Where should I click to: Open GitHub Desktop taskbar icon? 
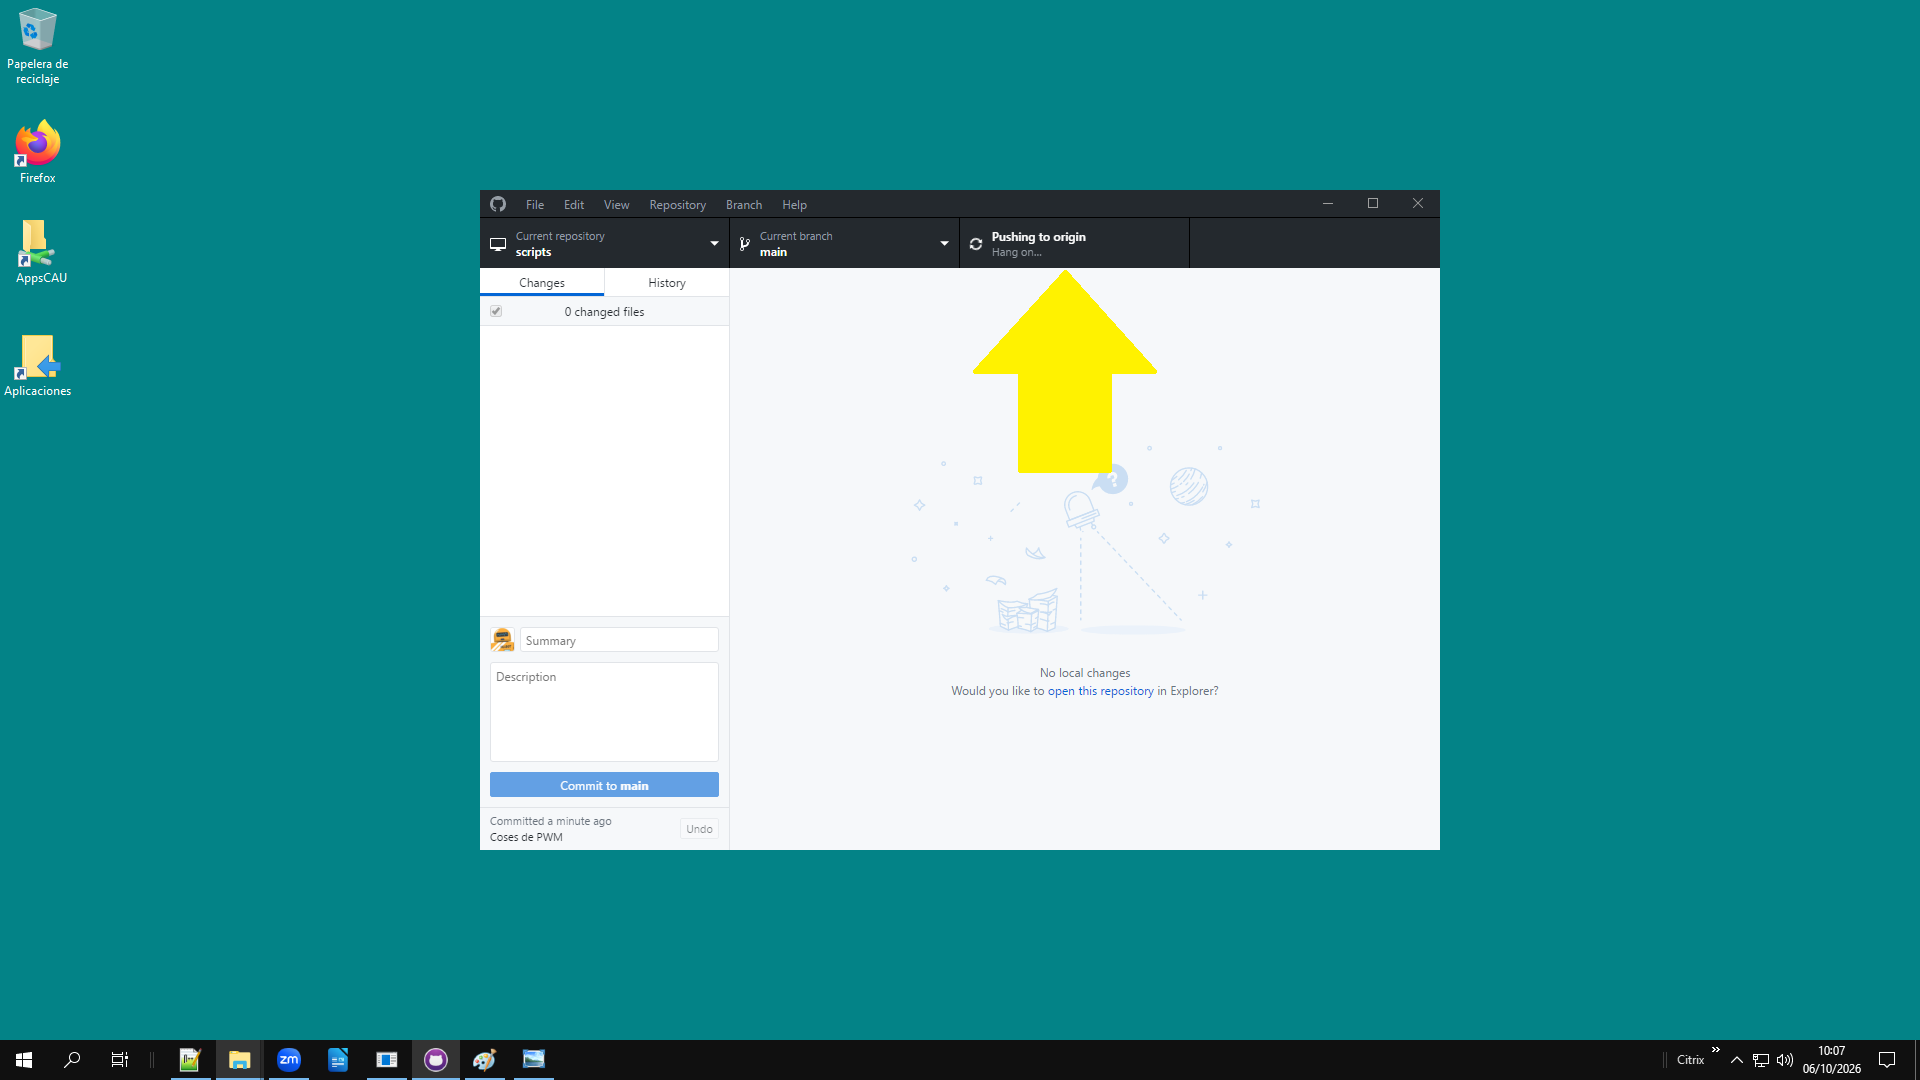436,1060
